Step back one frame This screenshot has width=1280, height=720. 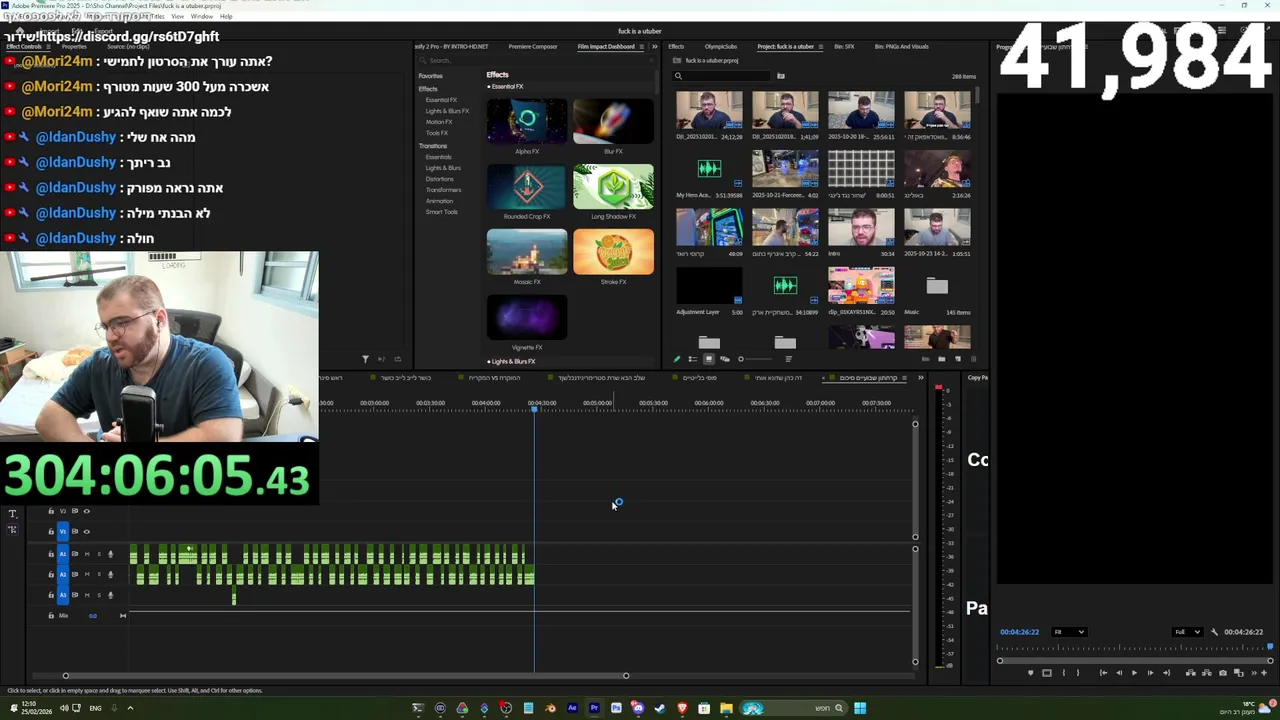(1119, 673)
